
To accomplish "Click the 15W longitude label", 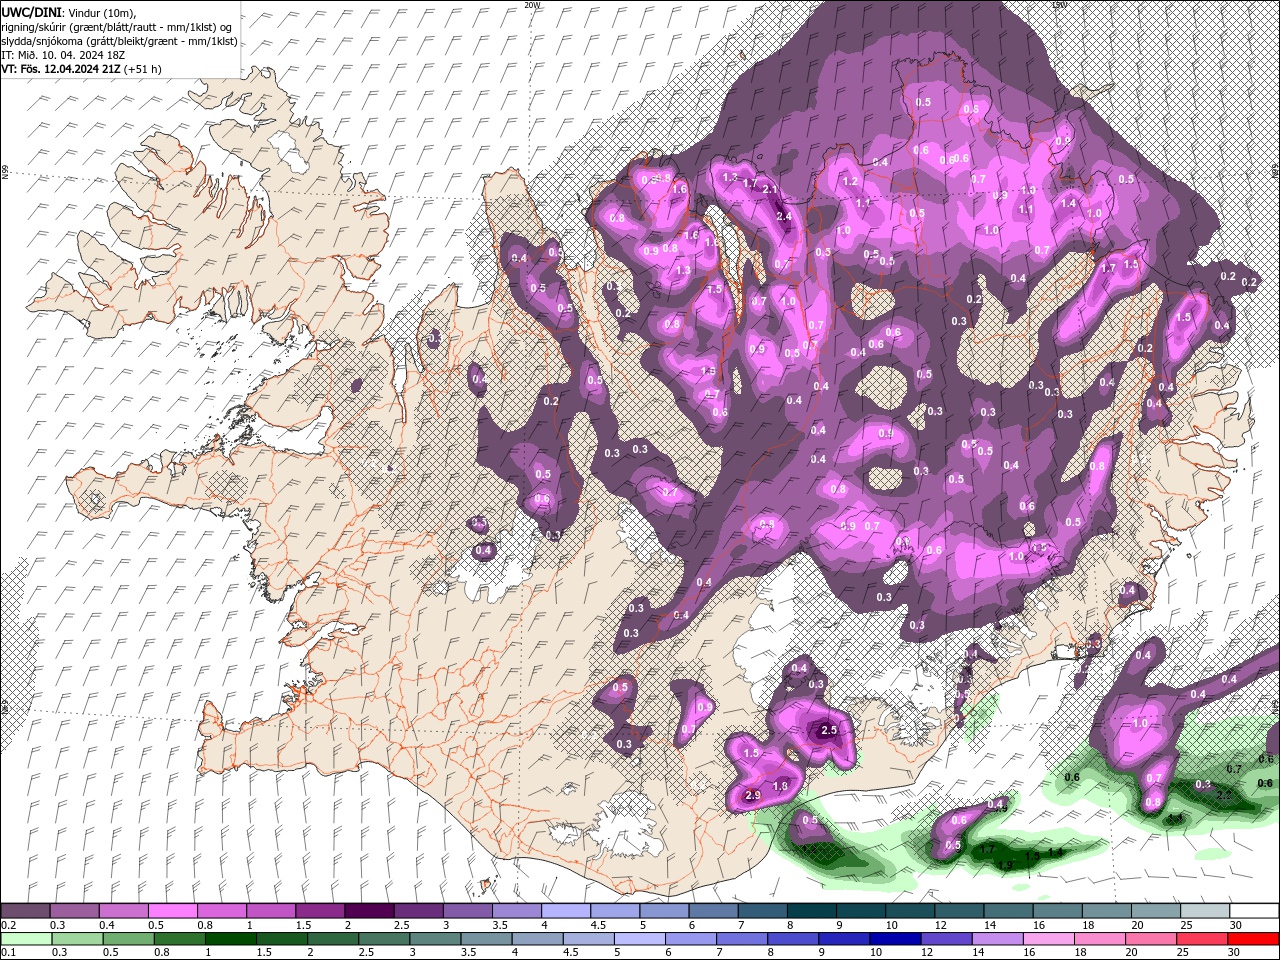I will 1060,5.
